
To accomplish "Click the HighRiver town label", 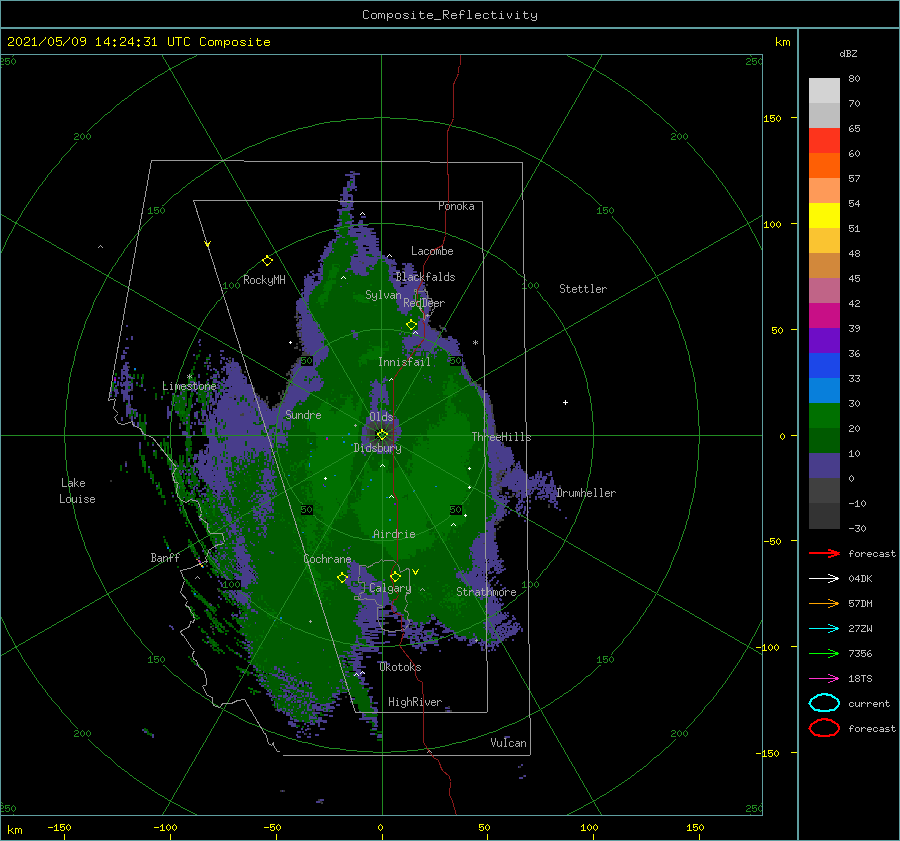I will [x=414, y=702].
